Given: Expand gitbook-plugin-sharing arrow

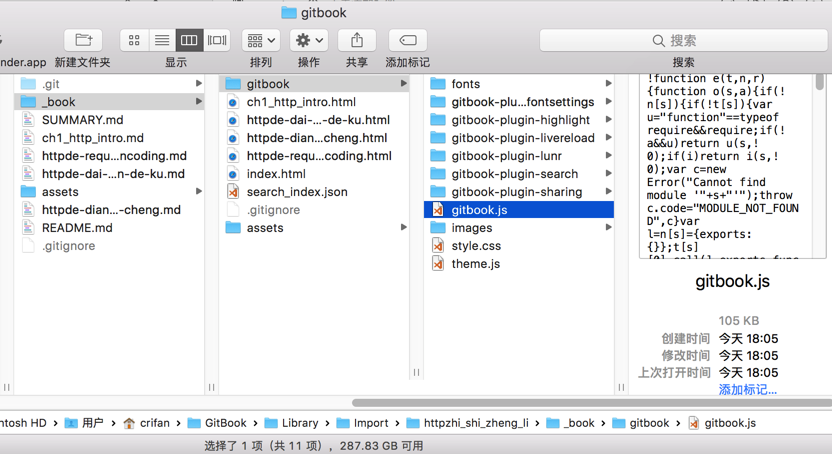Looking at the screenshot, I should tap(609, 191).
